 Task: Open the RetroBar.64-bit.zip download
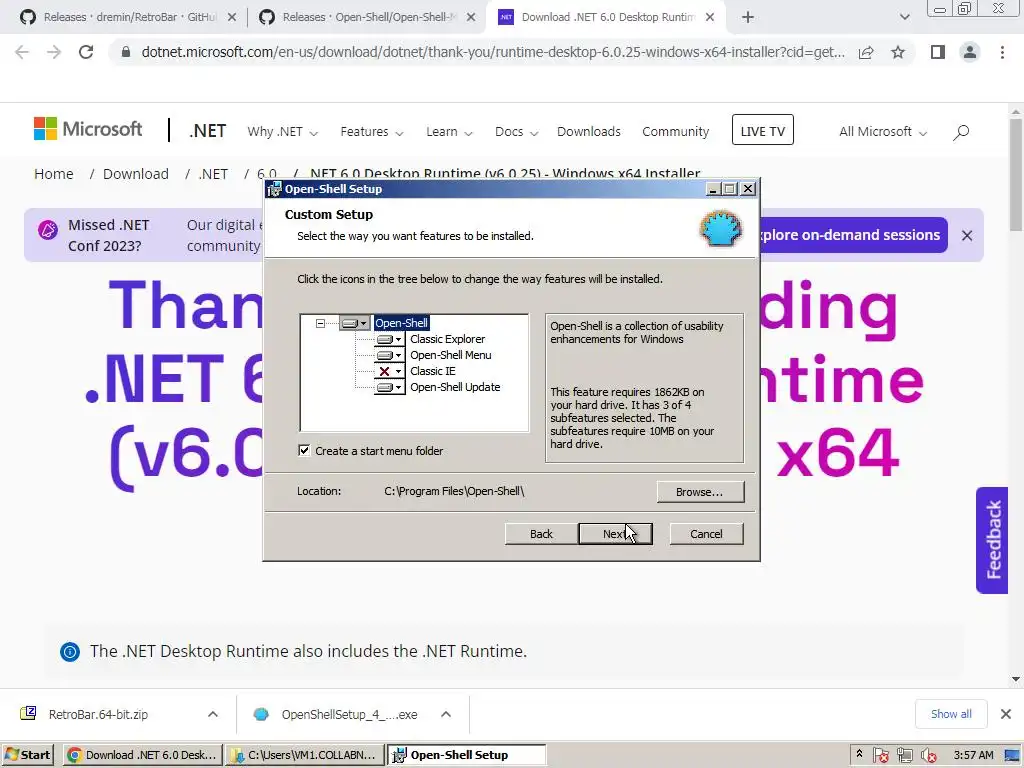click(x=98, y=714)
